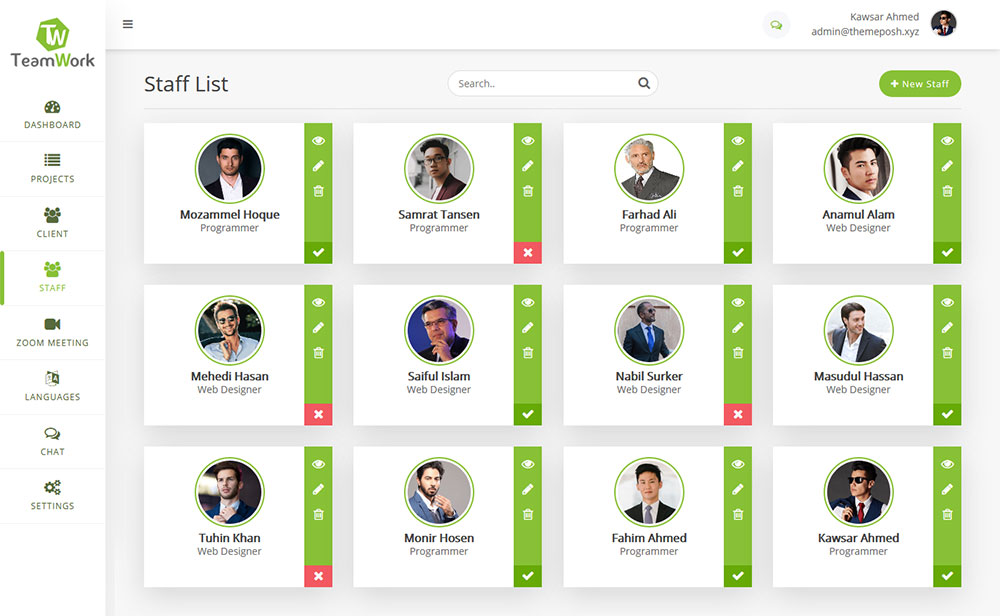The image size is (1000, 616).
Task: Expand the sidebar with the hamburger menu
Action: (128, 24)
